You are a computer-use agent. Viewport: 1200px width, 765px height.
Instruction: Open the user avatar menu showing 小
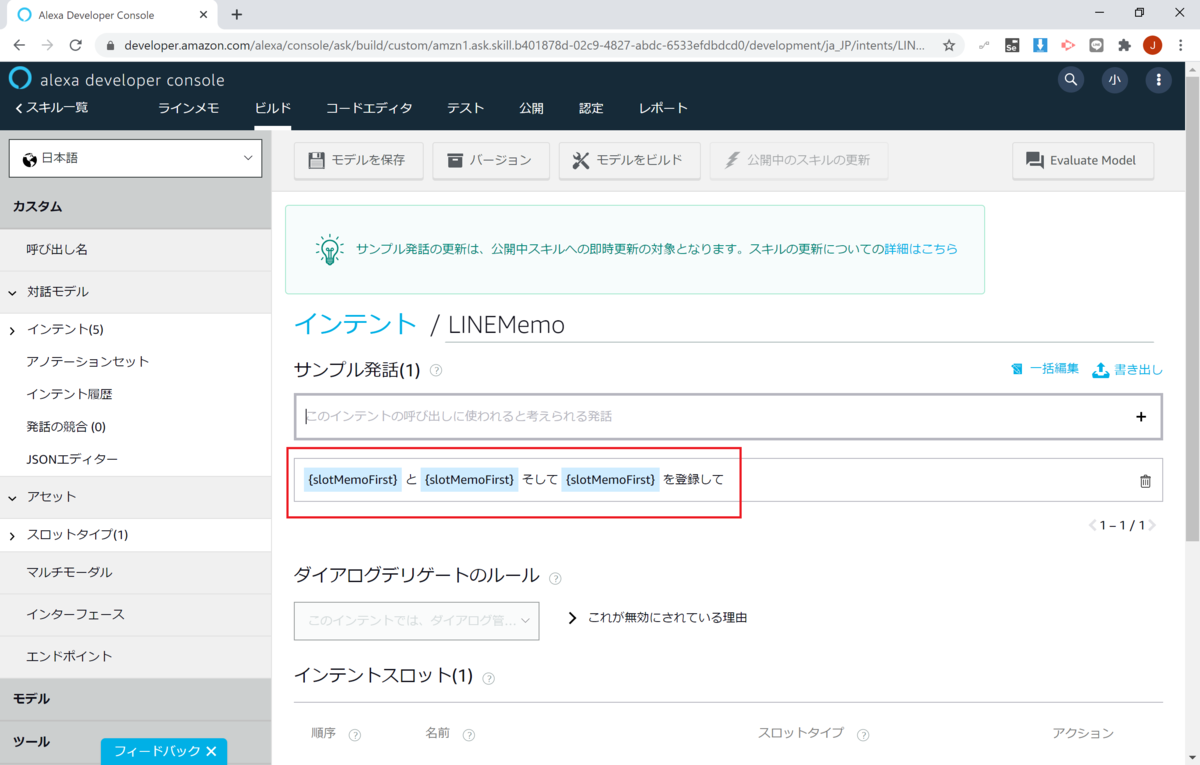pyautogui.click(x=1114, y=79)
